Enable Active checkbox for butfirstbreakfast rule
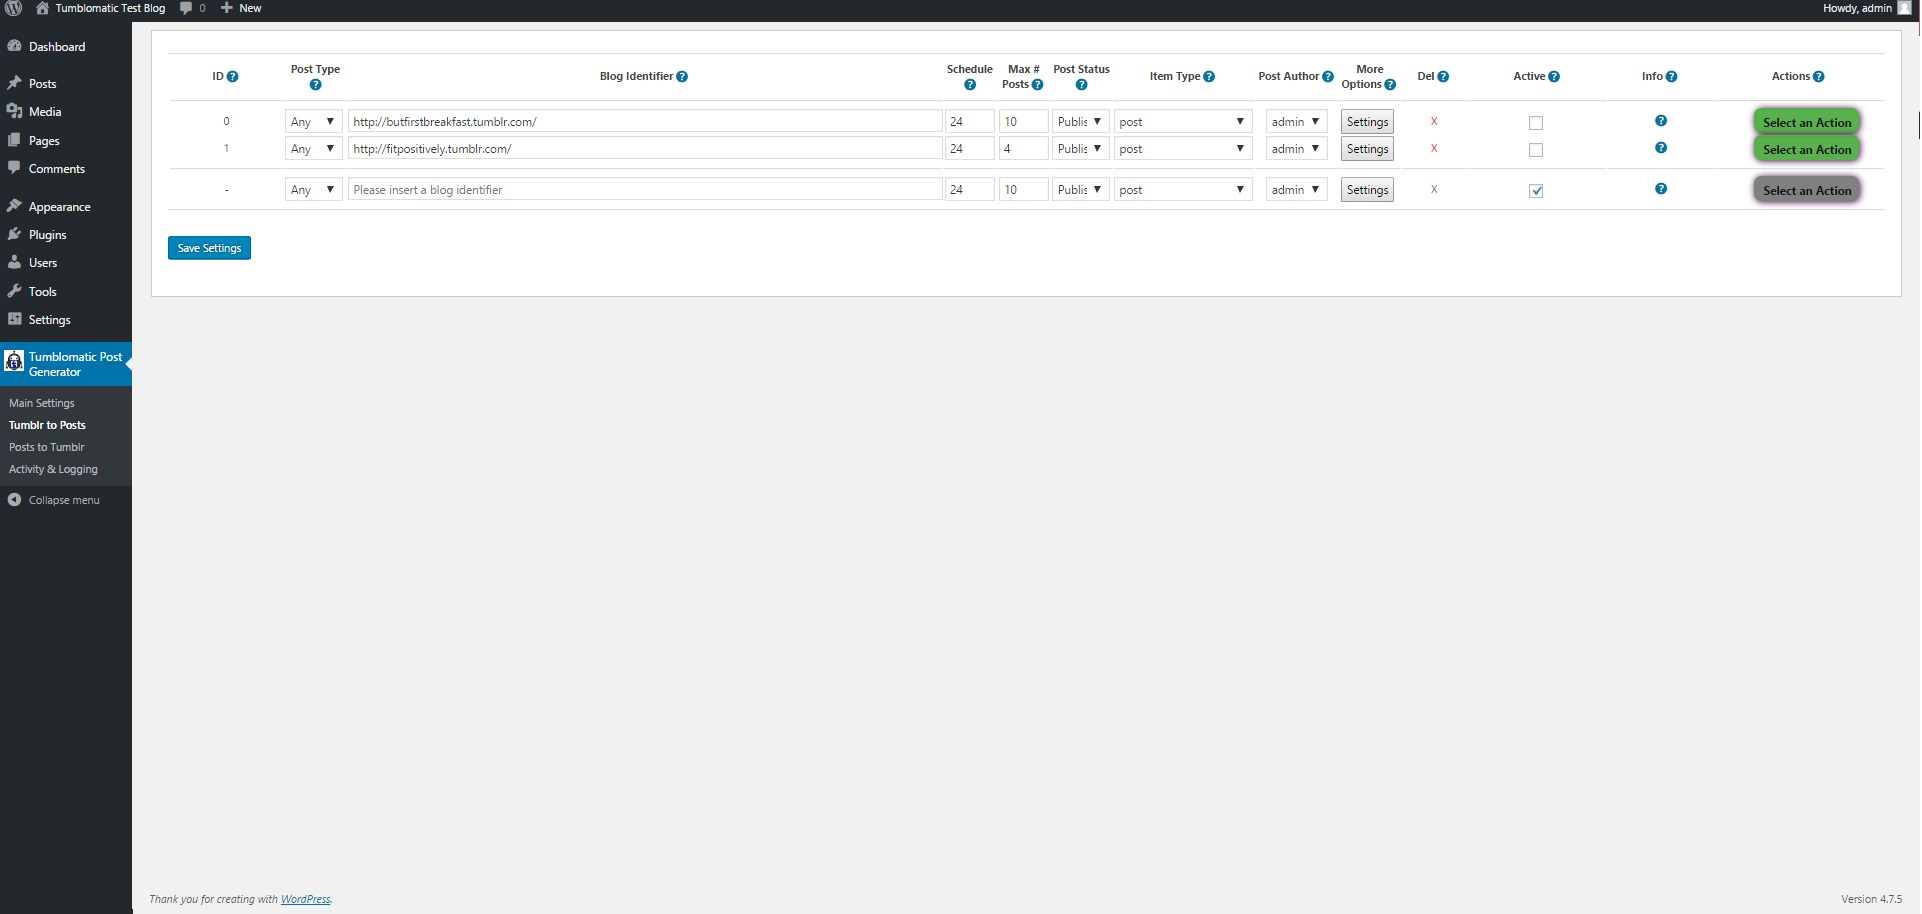Screen dimensions: 1922x914 click(1536, 123)
